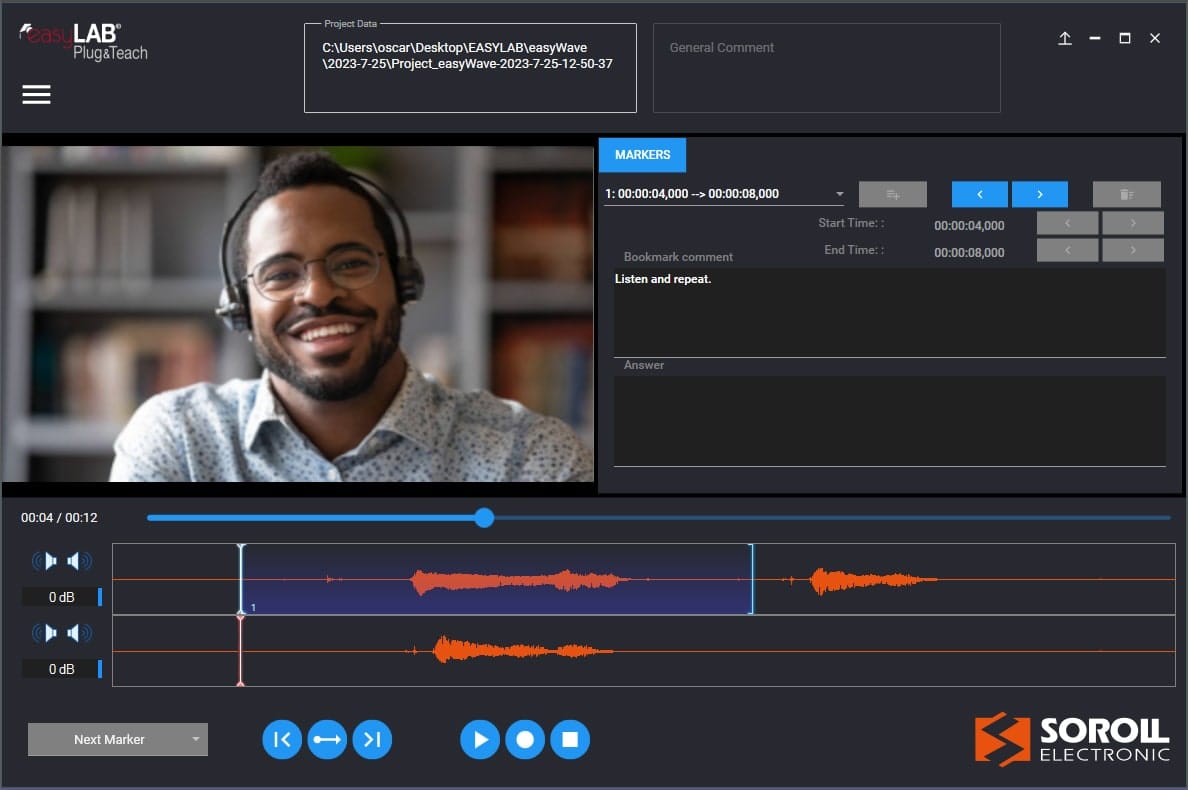Select the MARKERS tab
1188x790 pixels.
click(x=642, y=155)
